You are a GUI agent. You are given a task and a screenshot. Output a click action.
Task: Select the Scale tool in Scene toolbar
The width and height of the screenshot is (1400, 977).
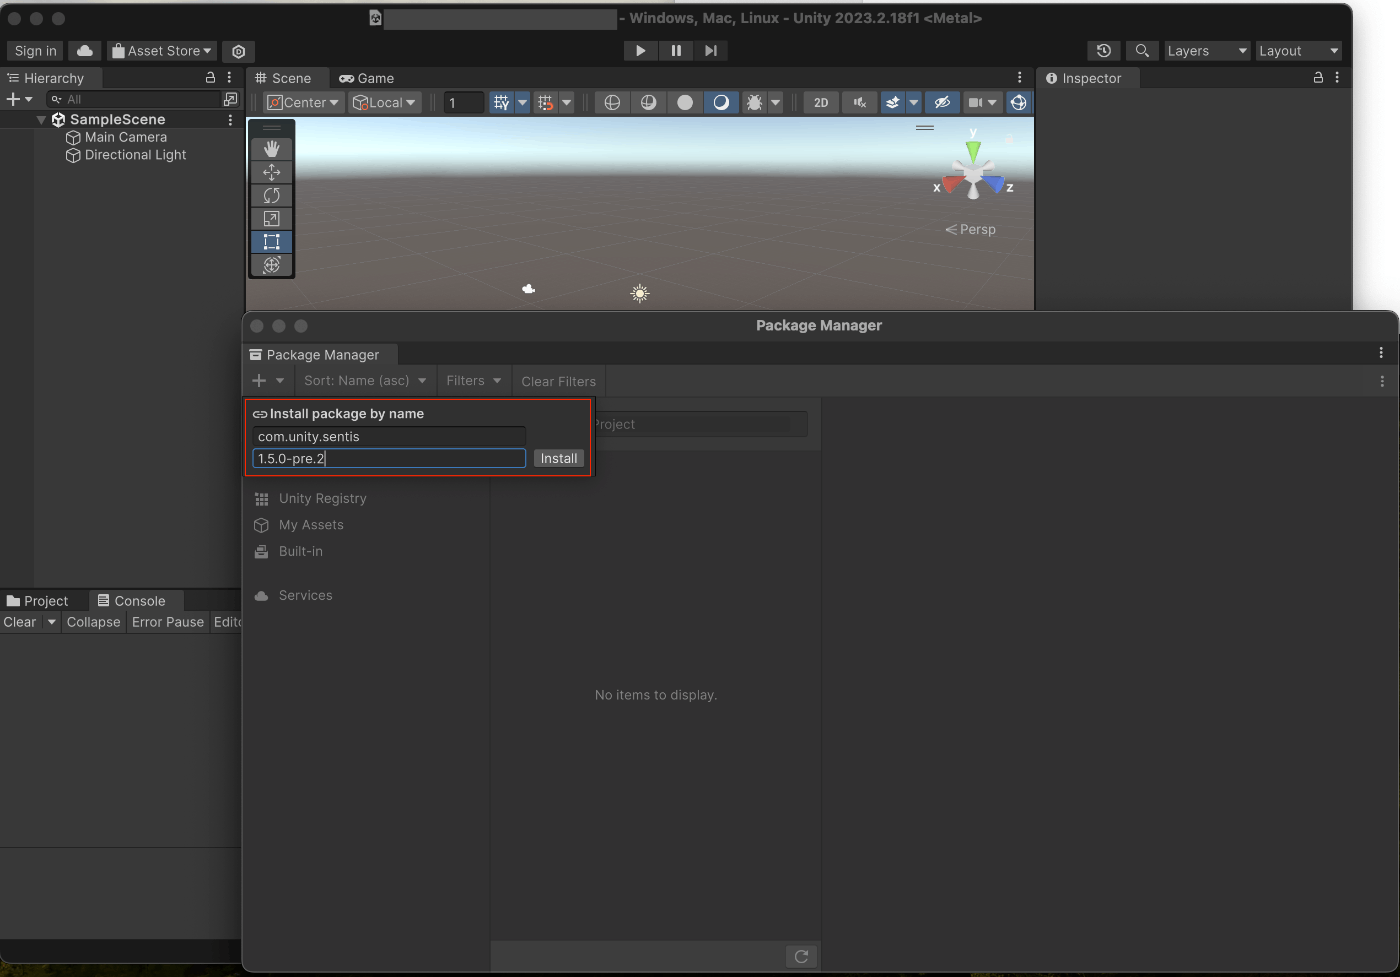tap(271, 218)
